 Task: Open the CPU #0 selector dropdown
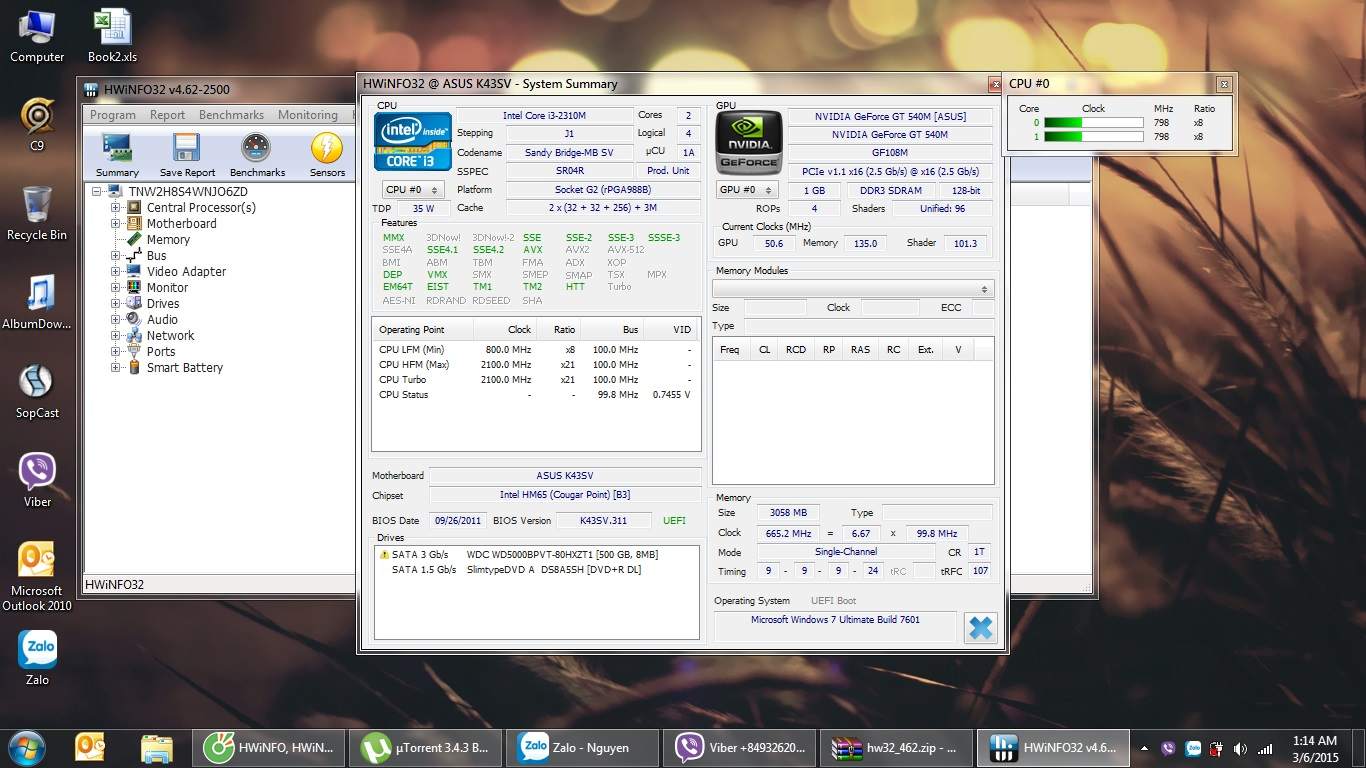pos(413,190)
